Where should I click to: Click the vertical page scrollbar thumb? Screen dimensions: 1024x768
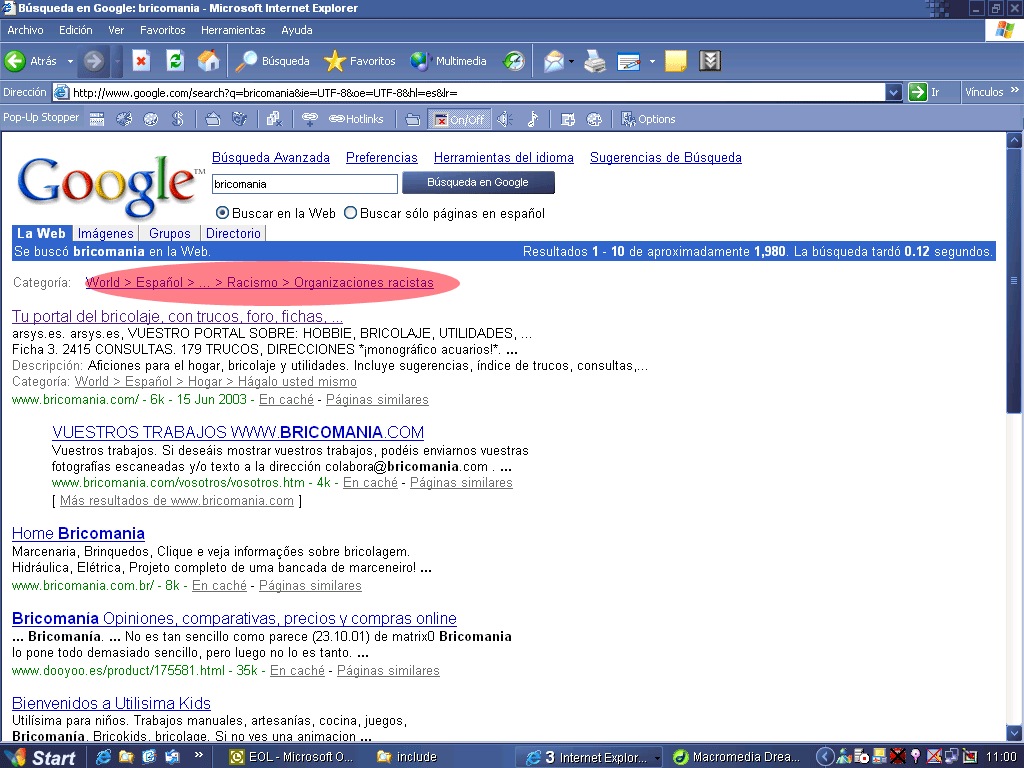1015,280
